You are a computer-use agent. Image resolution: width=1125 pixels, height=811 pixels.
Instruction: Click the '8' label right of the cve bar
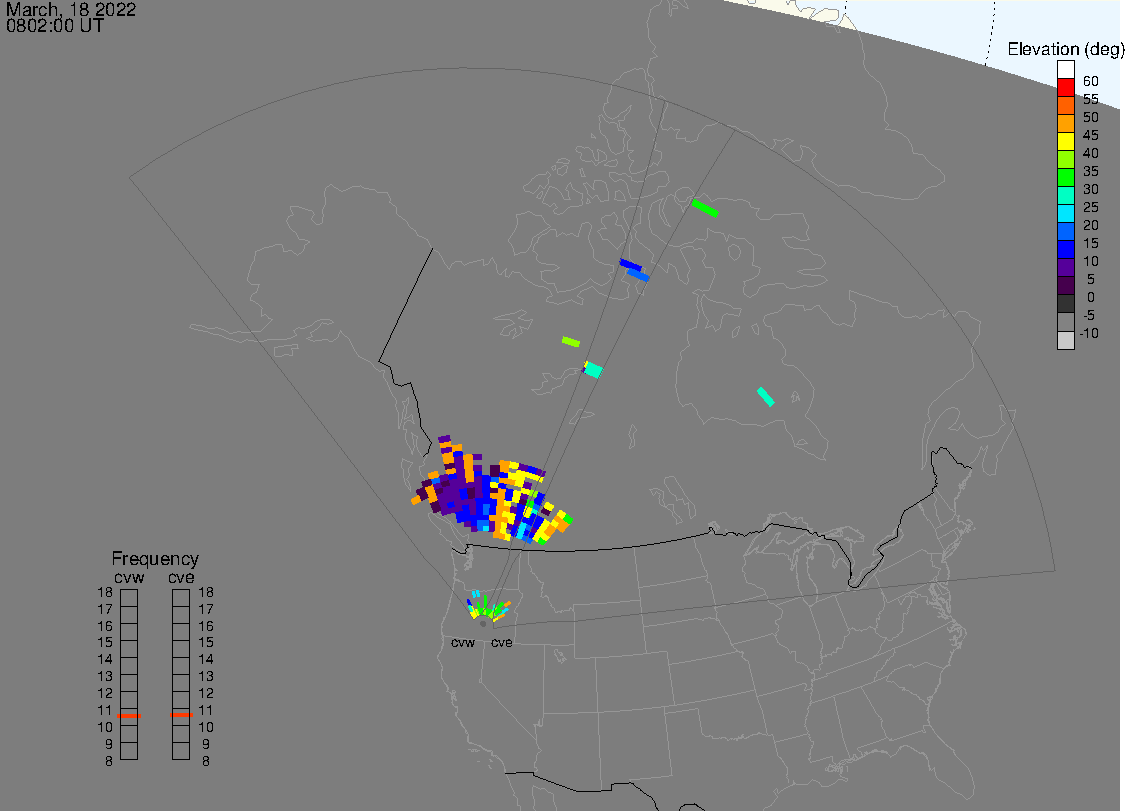point(206,761)
